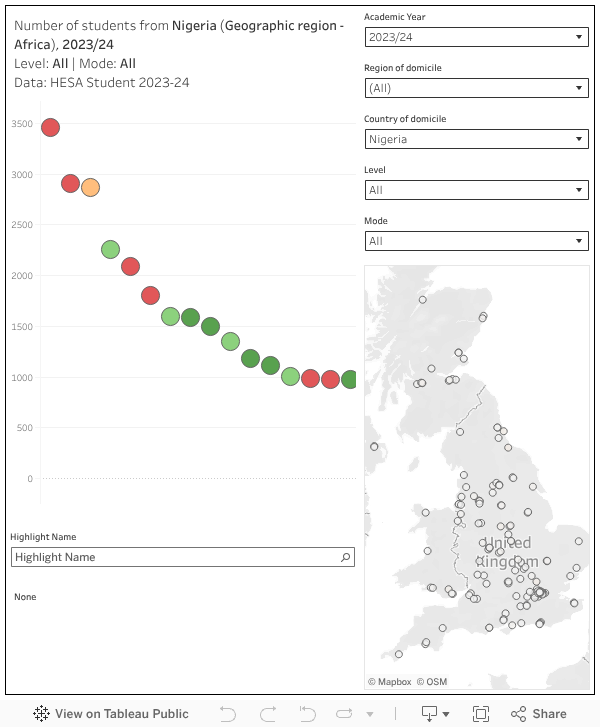Click the undo arrow icon

[228, 714]
